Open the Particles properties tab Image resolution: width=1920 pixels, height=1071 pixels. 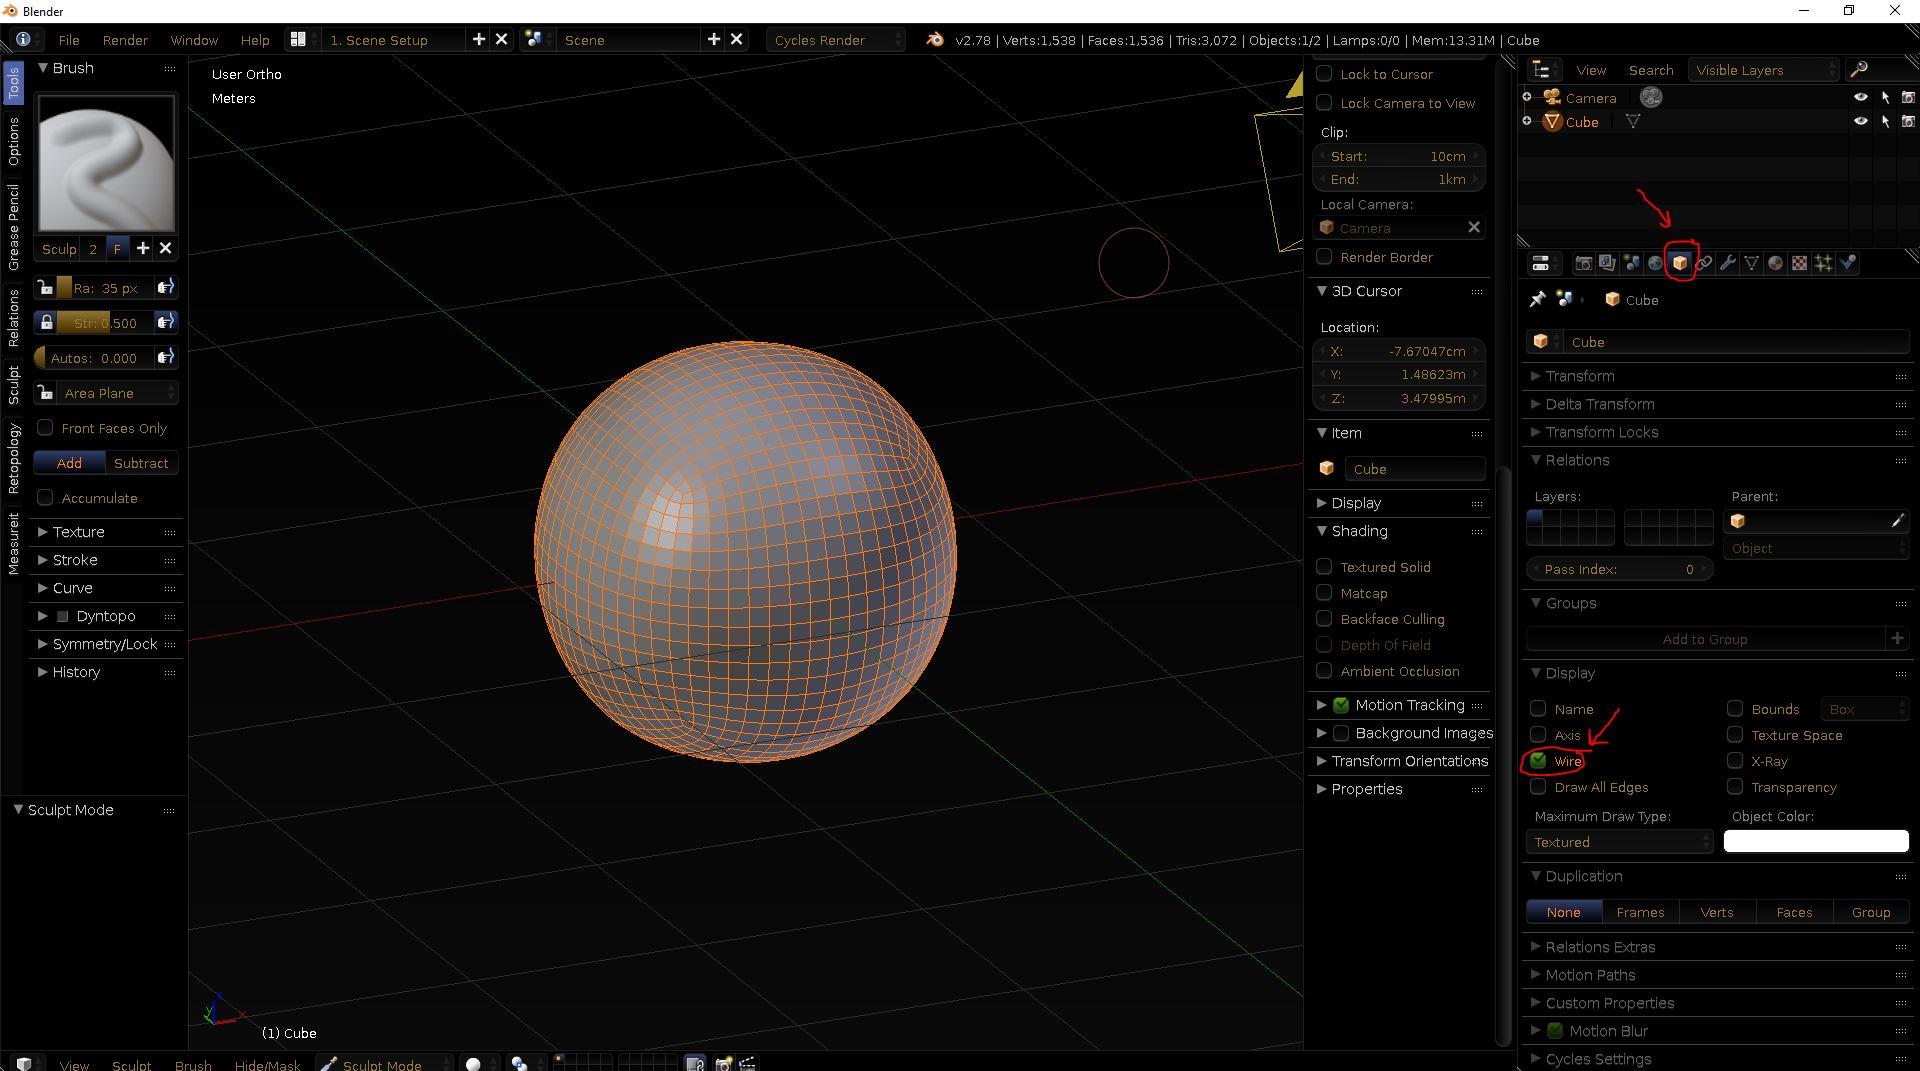1823,263
